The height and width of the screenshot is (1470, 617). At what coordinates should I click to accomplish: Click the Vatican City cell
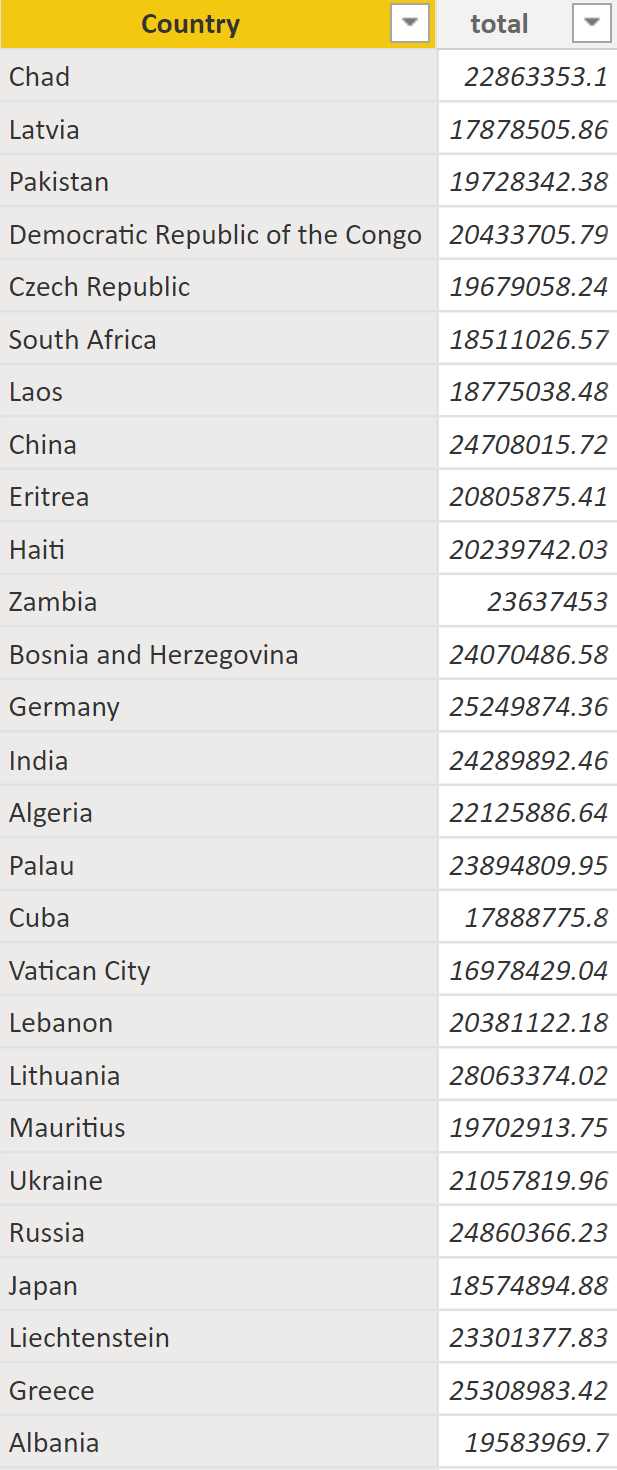coord(80,971)
